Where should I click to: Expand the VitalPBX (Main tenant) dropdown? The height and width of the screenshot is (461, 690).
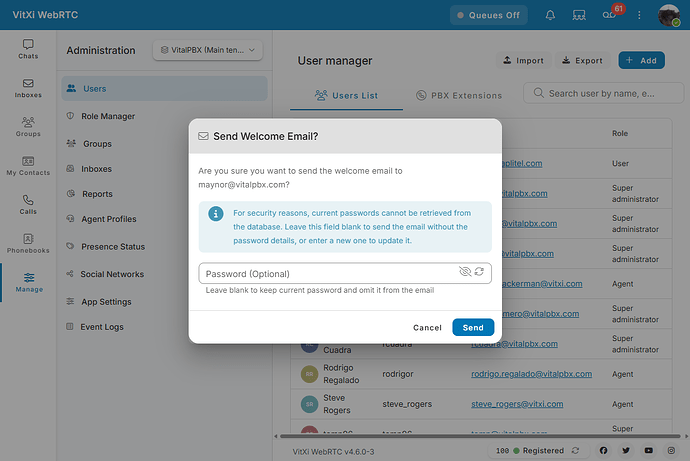point(207,50)
